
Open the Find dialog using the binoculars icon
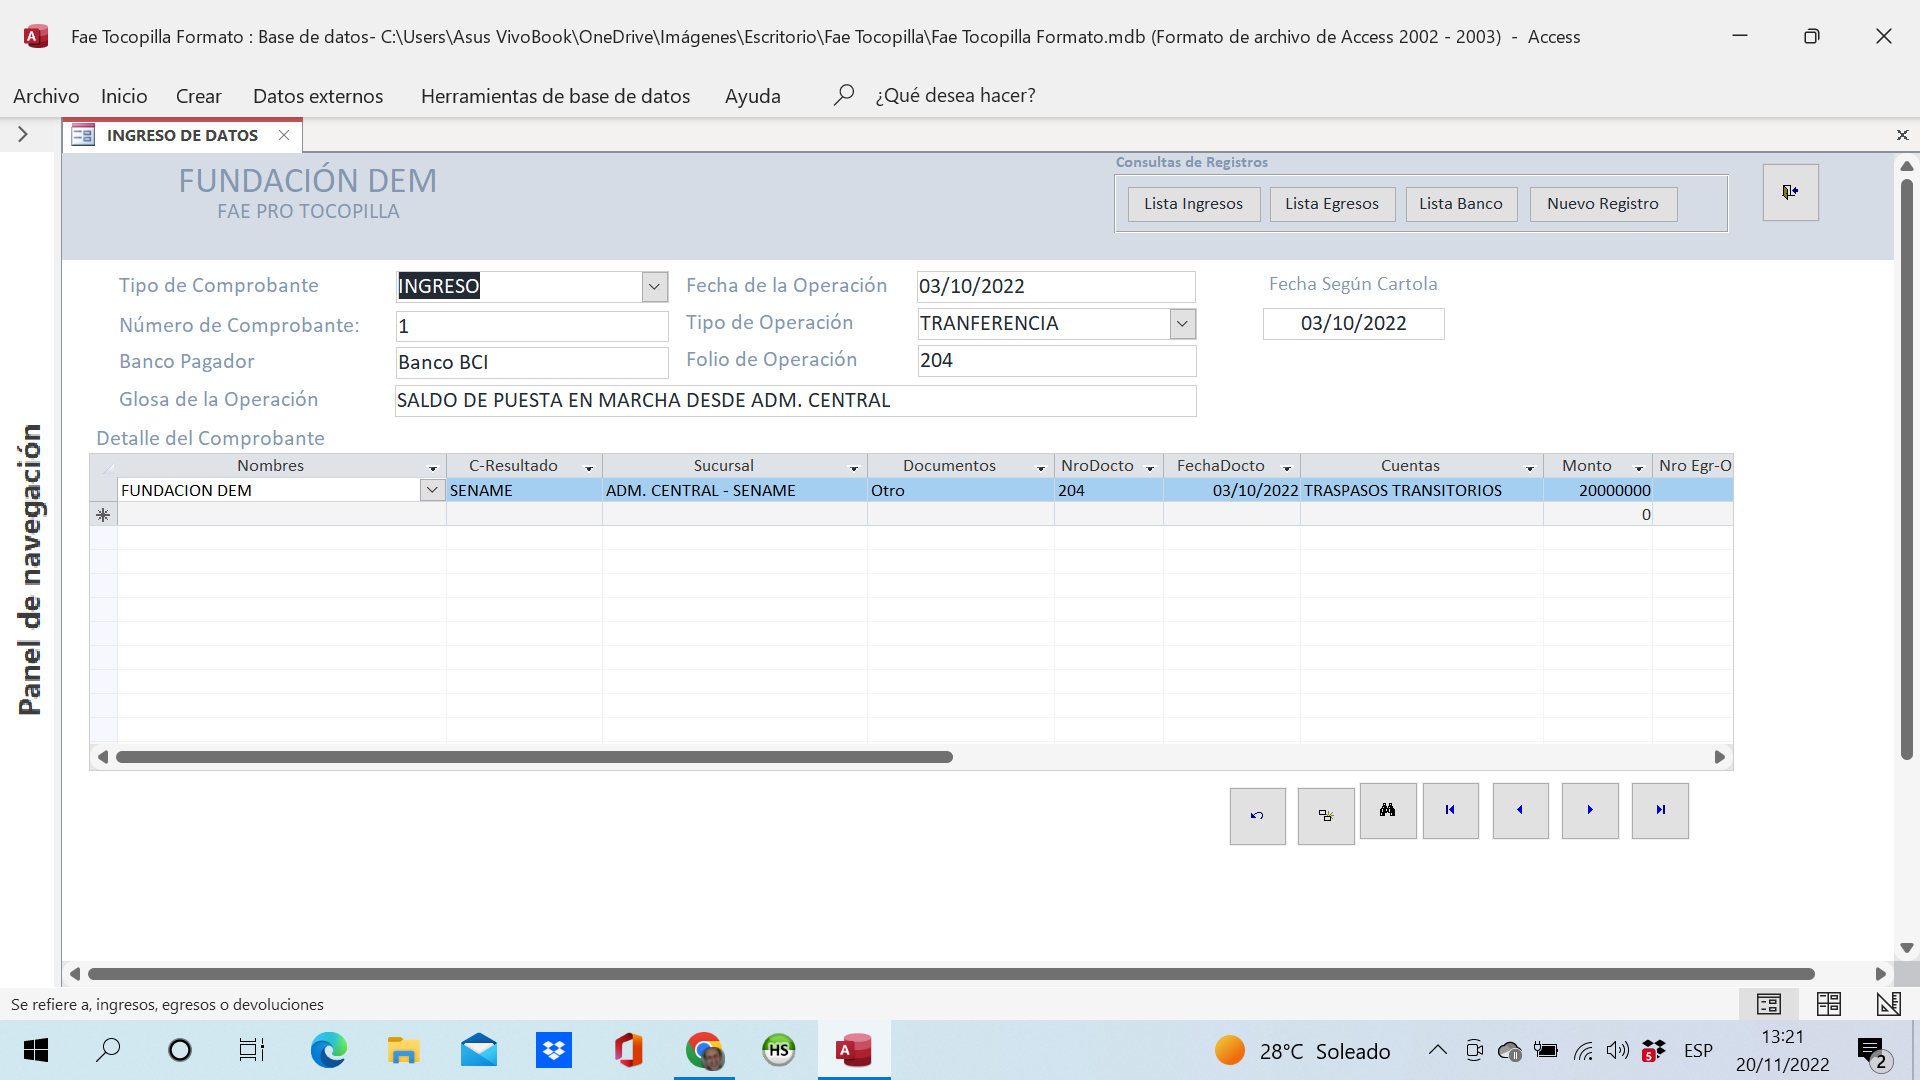pos(1387,810)
